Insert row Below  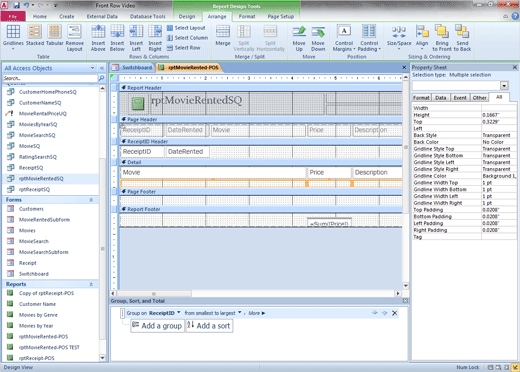coord(117,38)
